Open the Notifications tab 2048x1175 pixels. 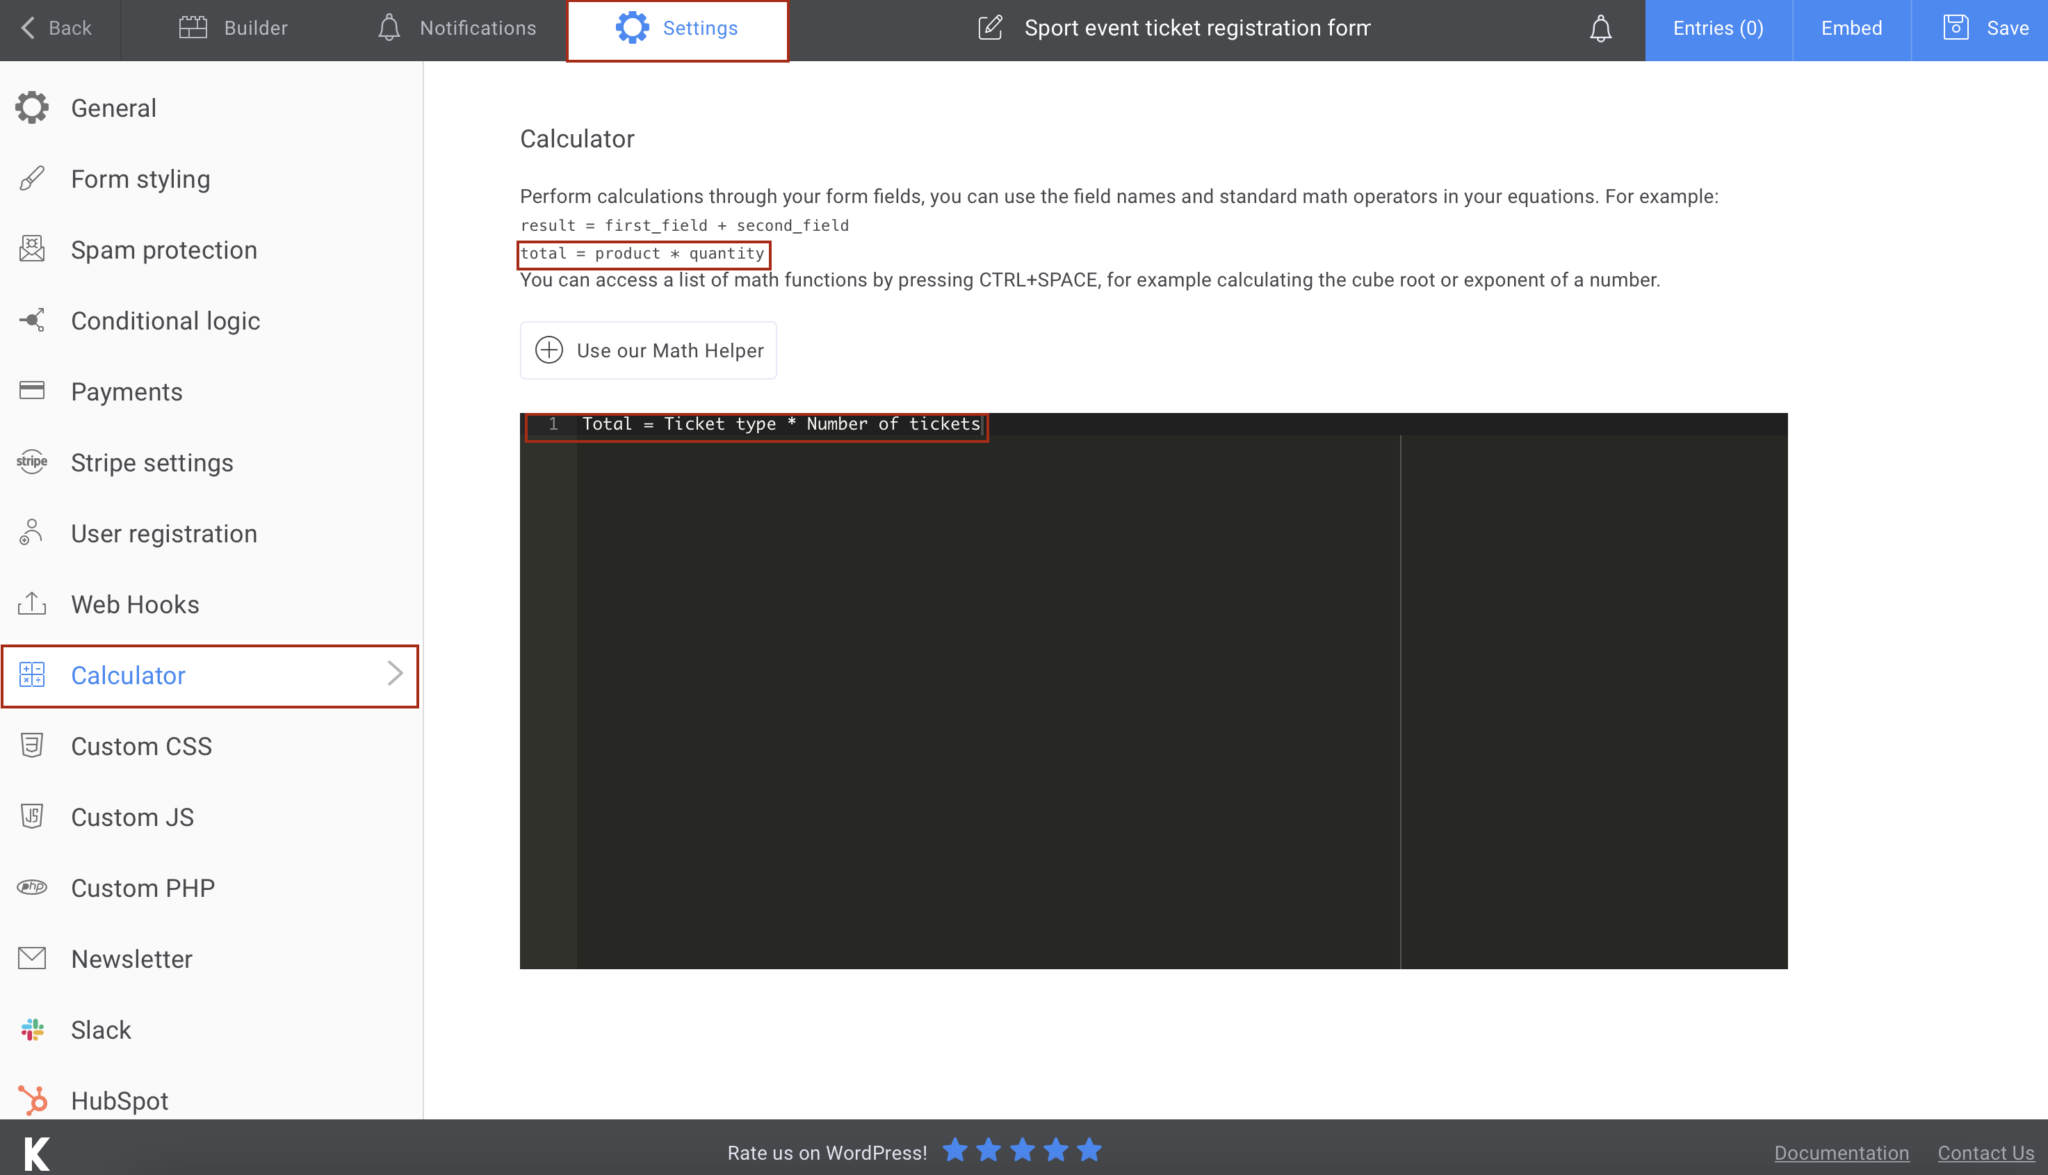[457, 28]
